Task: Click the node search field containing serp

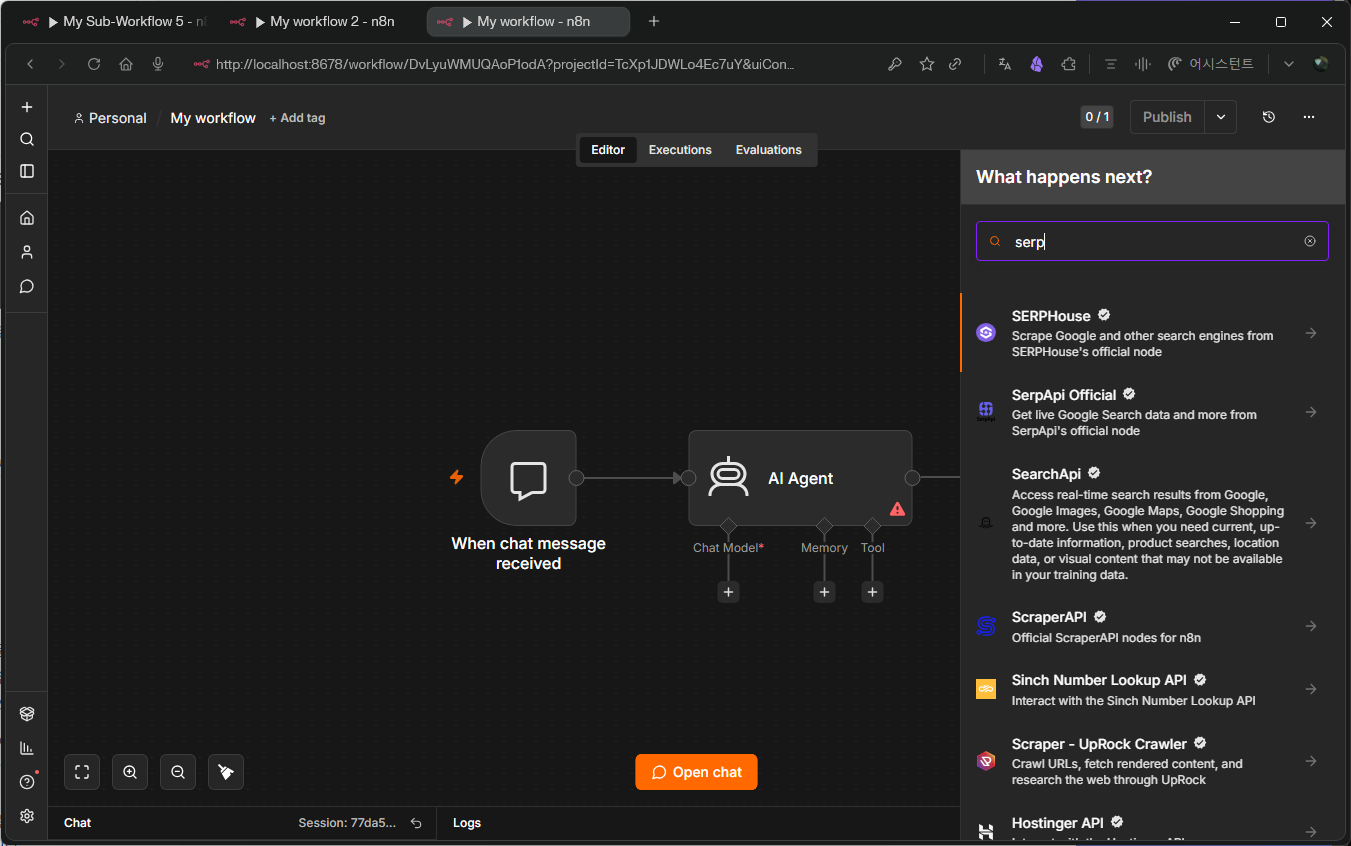Action: click(x=1152, y=241)
